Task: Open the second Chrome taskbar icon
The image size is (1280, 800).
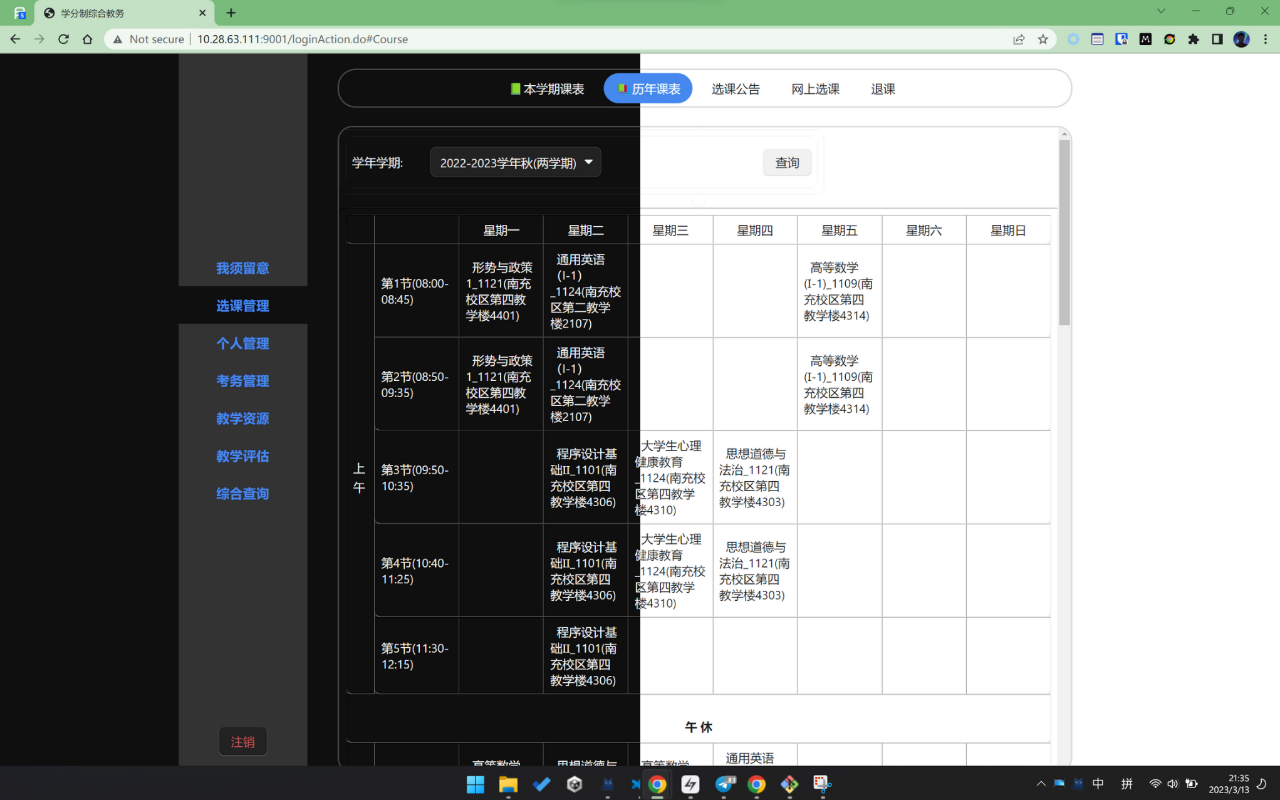Action: click(x=757, y=784)
